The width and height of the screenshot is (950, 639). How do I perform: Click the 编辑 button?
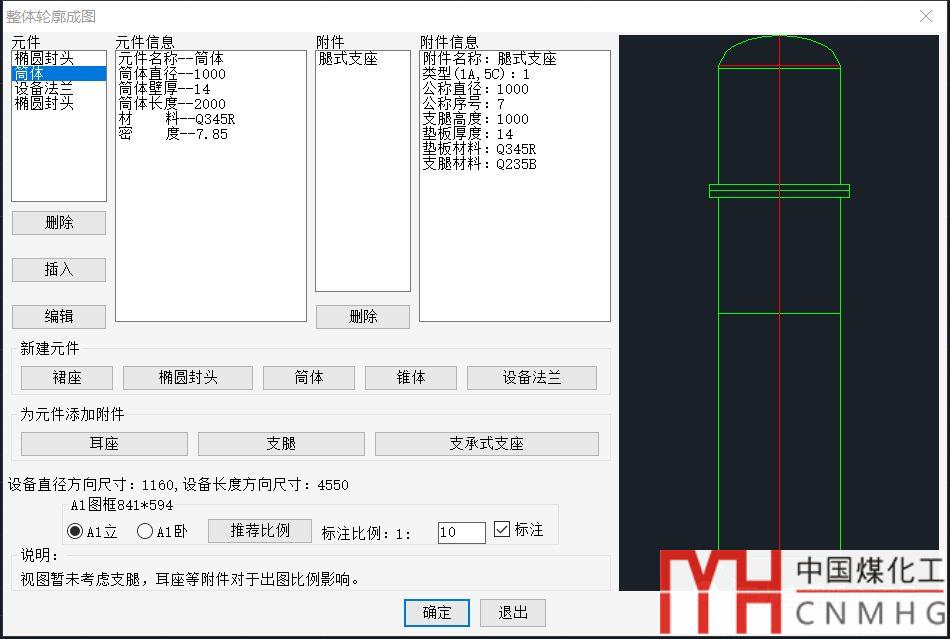[x=59, y=316]
